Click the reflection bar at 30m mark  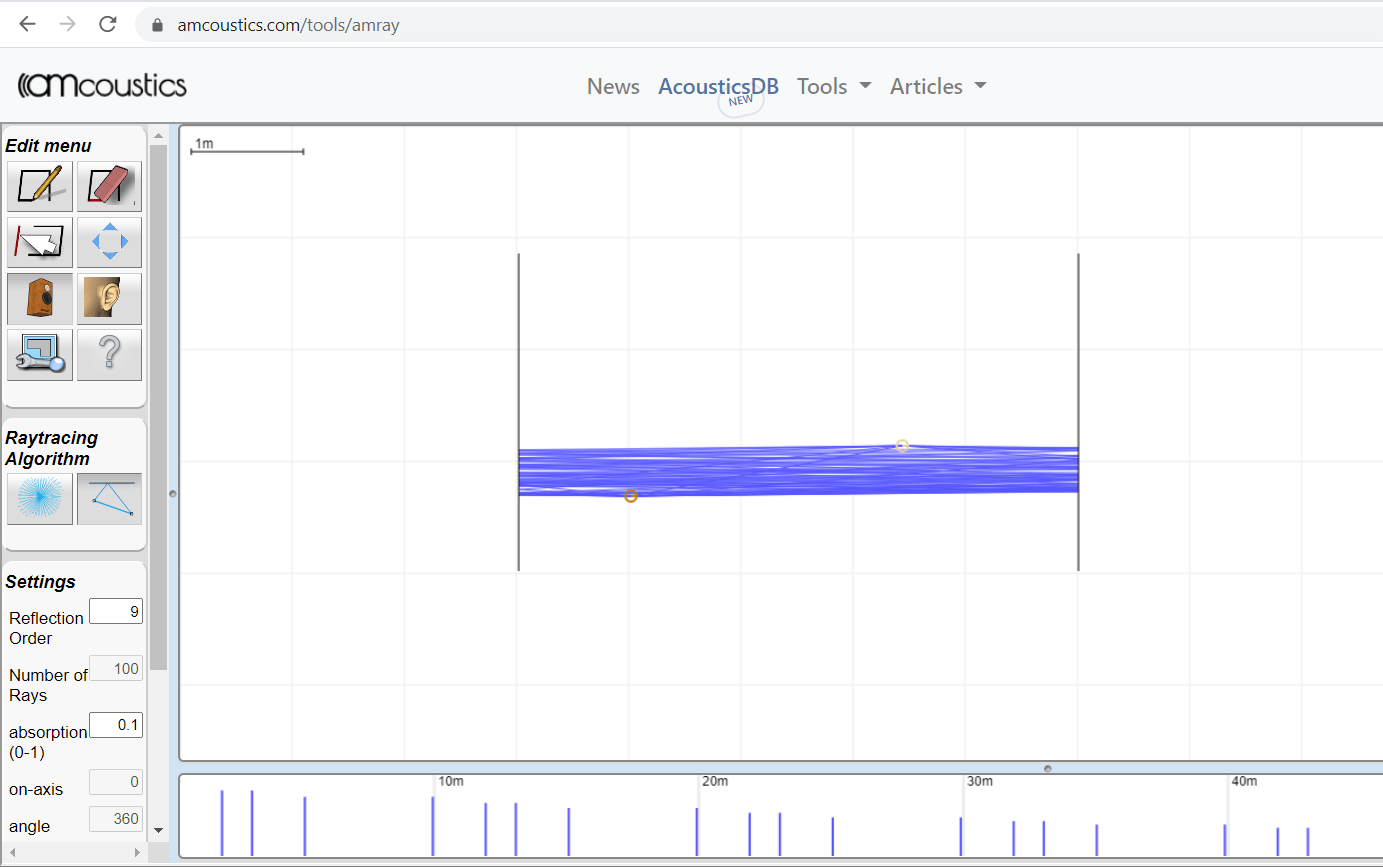(x=961, y=837)
